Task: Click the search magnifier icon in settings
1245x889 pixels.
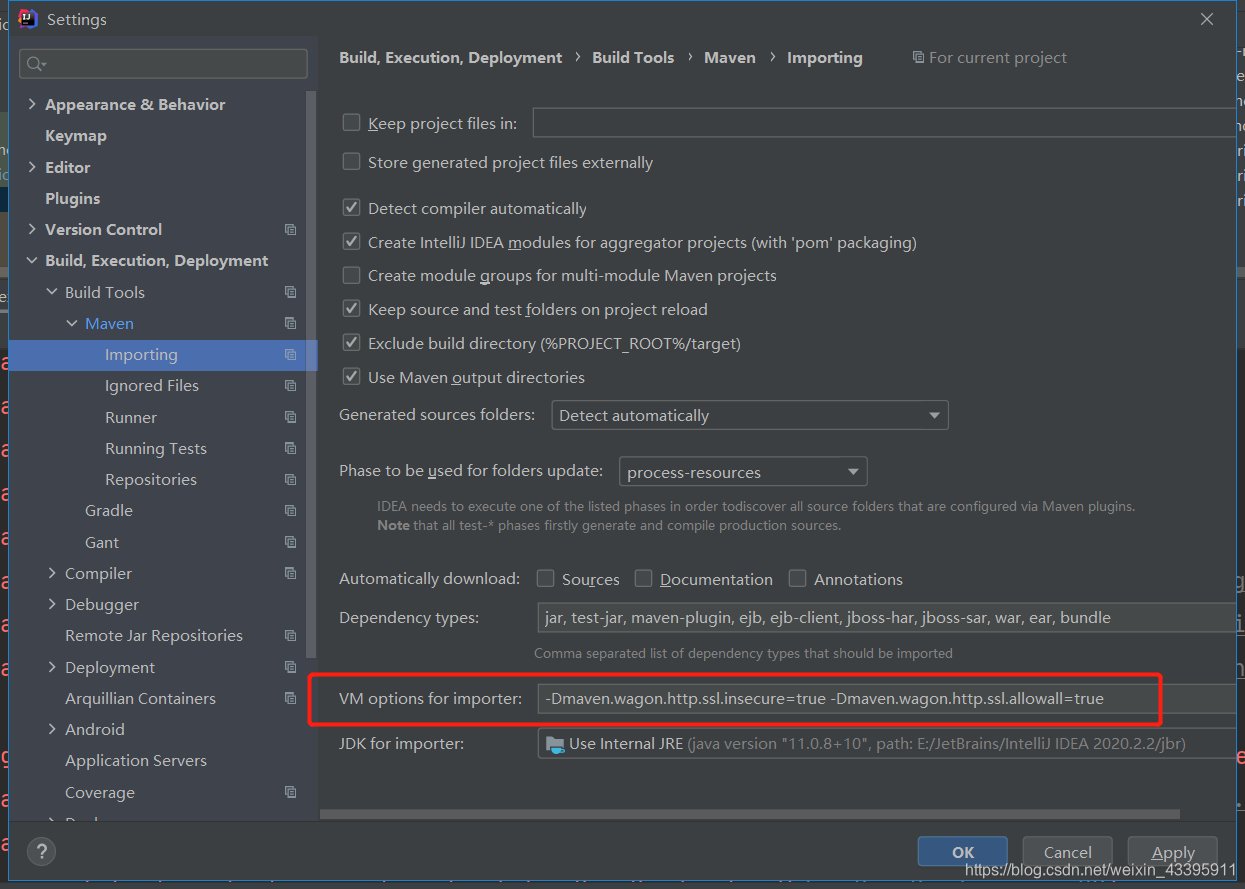Action: pos(35,64)
